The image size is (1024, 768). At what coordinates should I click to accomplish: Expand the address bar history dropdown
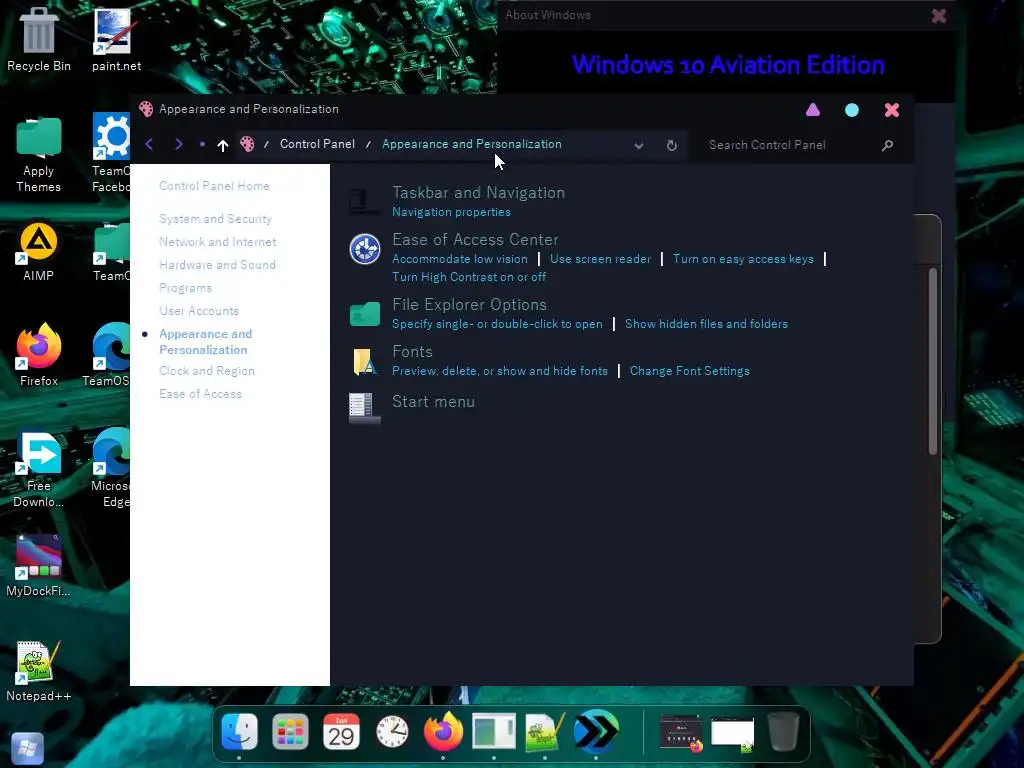click(639, 146)
